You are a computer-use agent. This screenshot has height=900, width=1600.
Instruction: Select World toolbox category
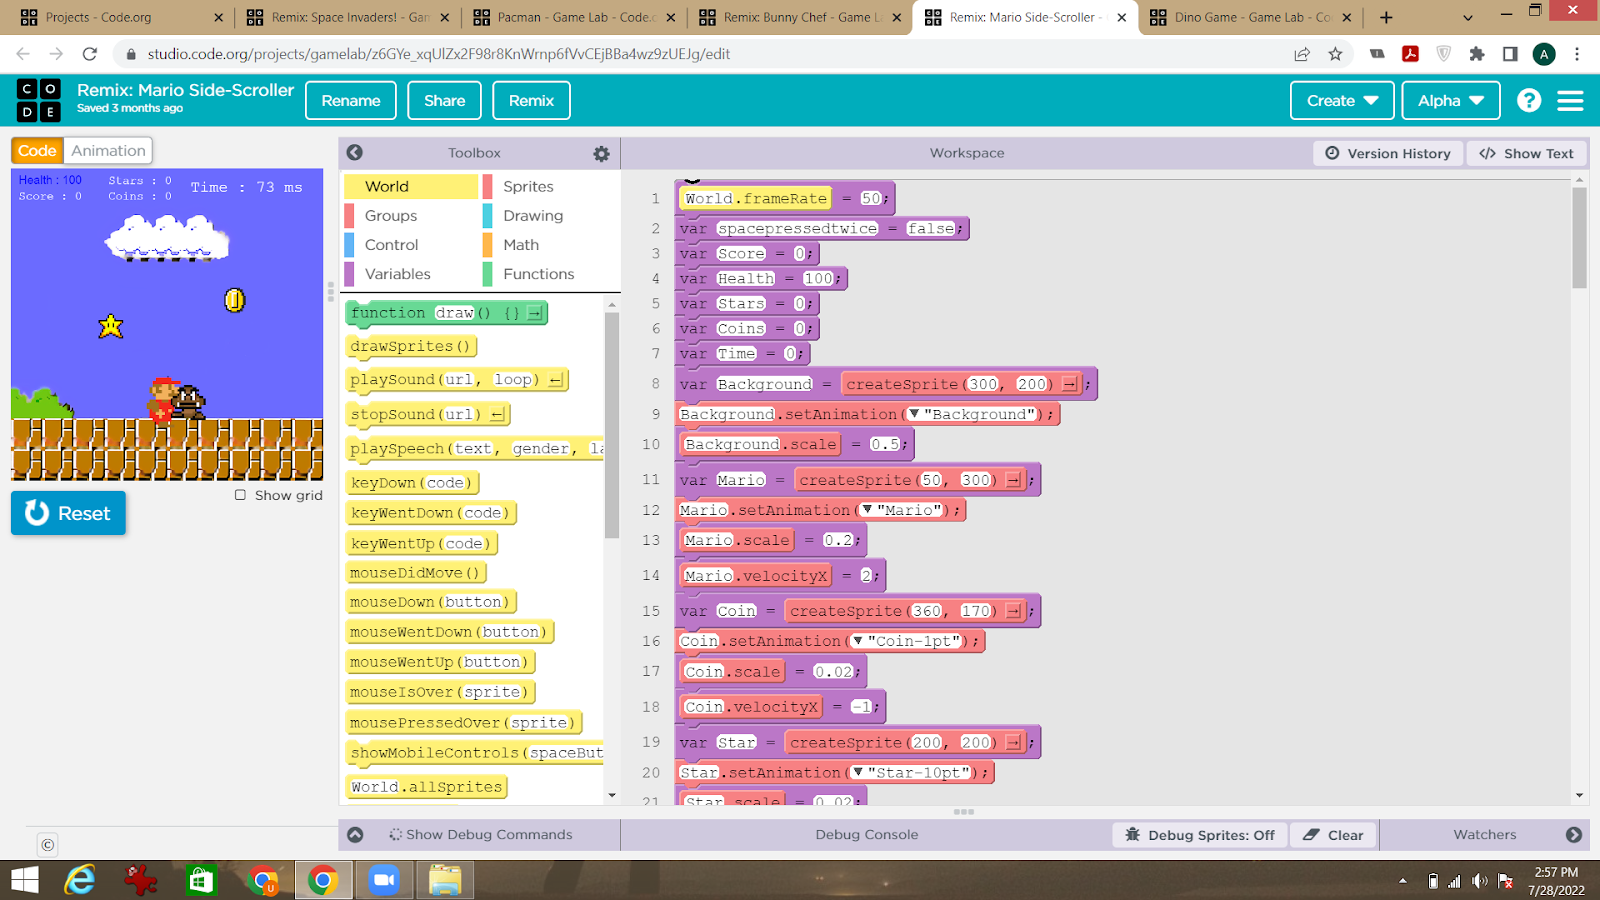410,186
